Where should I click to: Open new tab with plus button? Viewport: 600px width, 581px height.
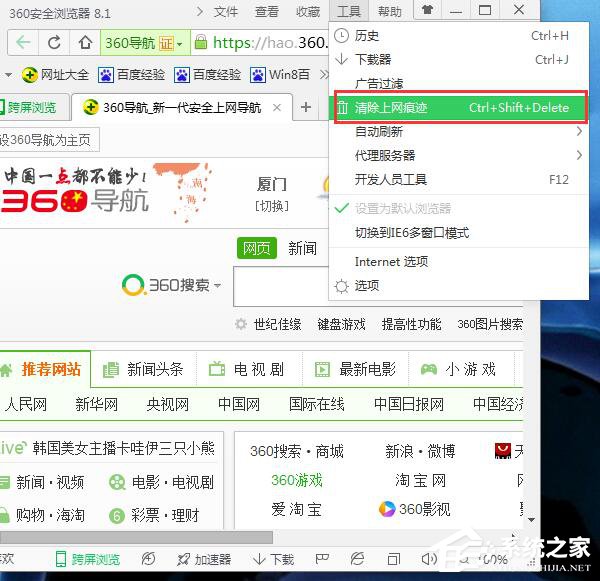tap(306, 107)
